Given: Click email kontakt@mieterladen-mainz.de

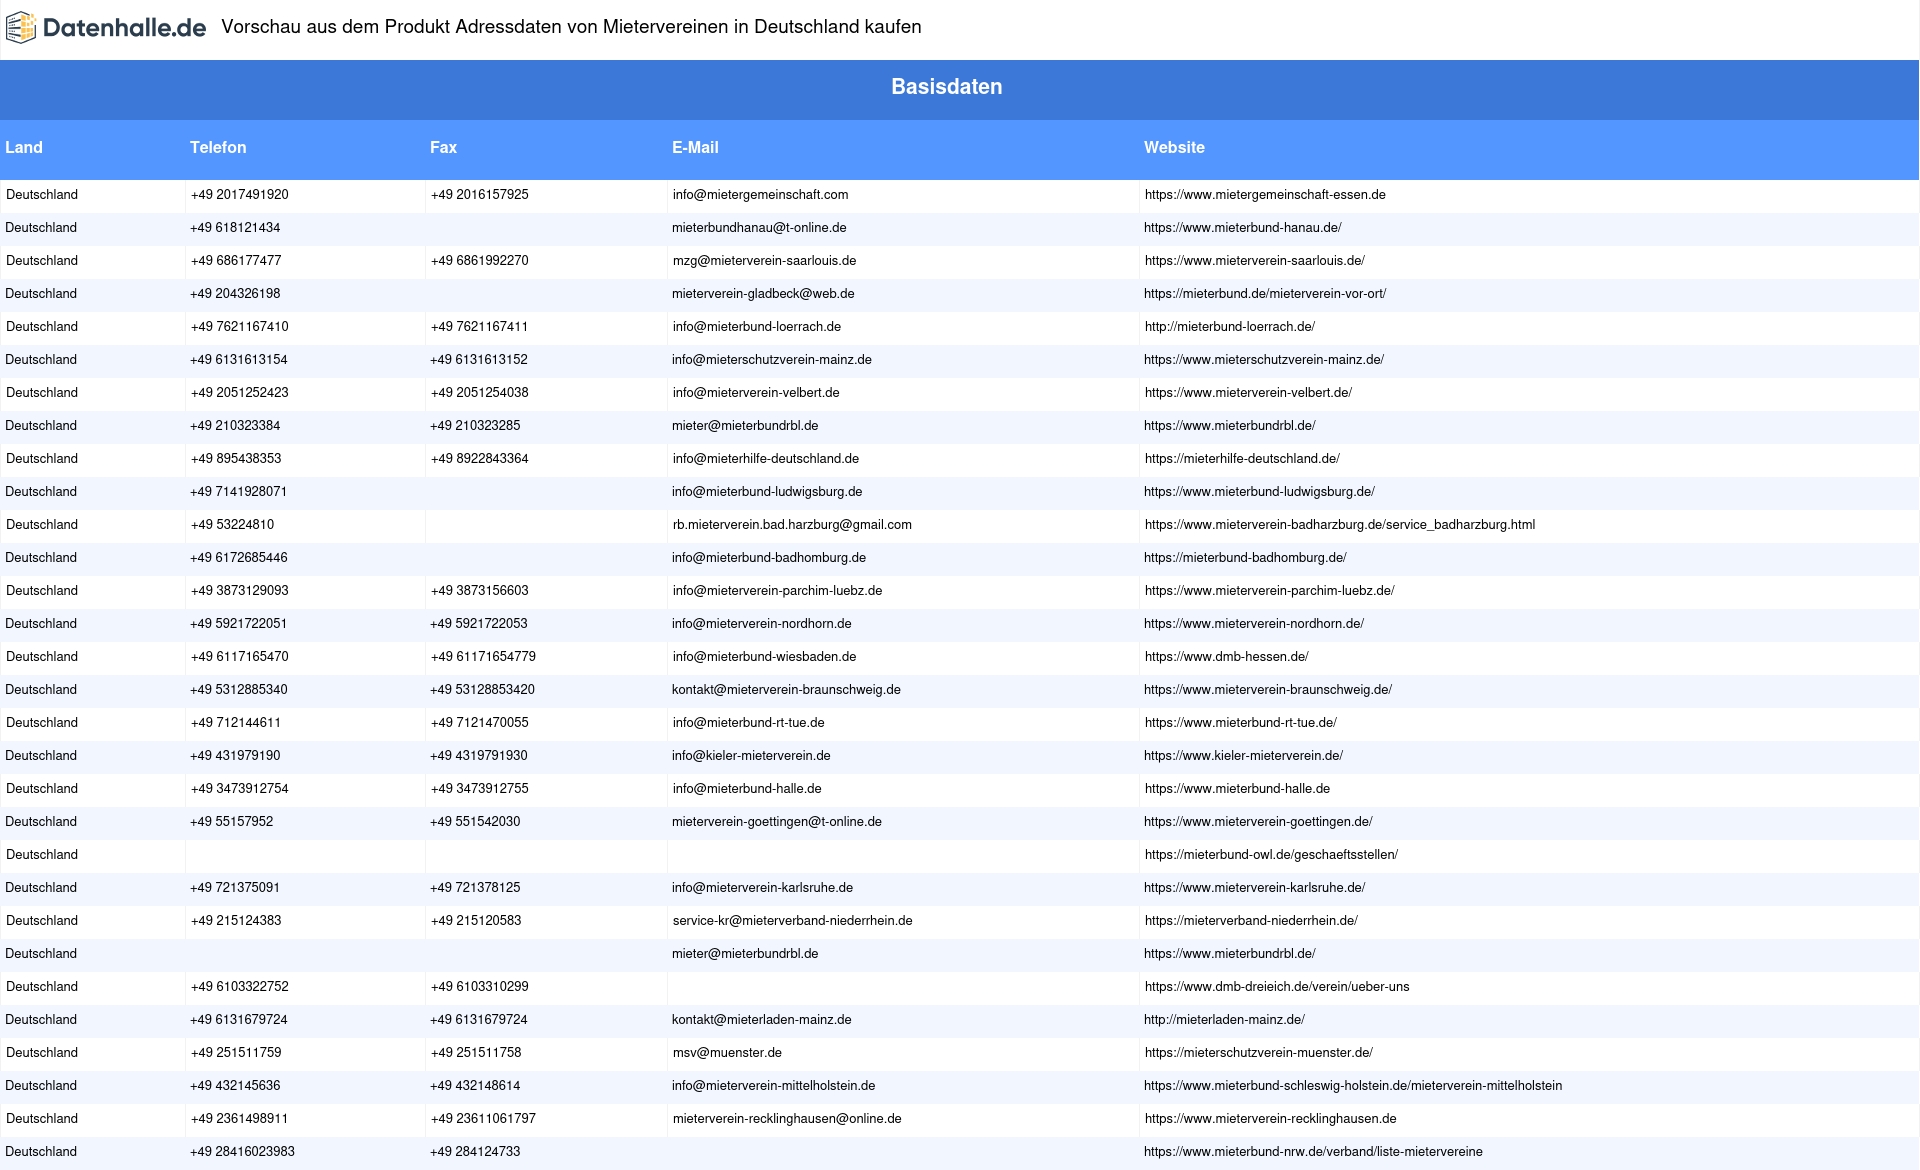Looking at the screenshot, I should pyautogui.click(x=762, y=1020).
